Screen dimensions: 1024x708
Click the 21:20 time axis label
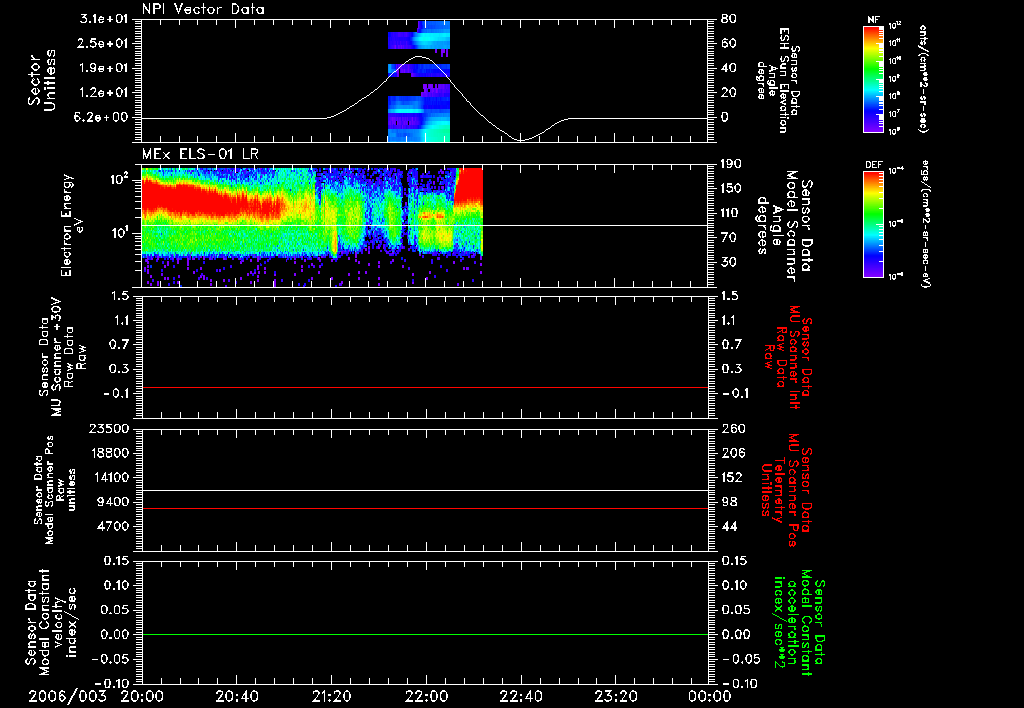[331, 696]
